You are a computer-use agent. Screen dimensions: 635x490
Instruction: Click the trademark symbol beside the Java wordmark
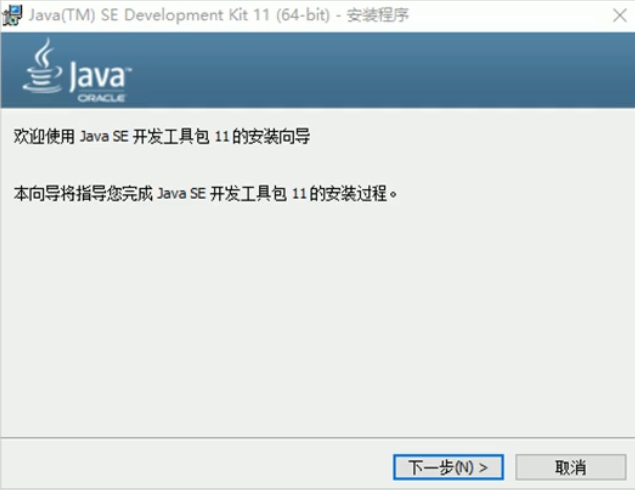129,70
